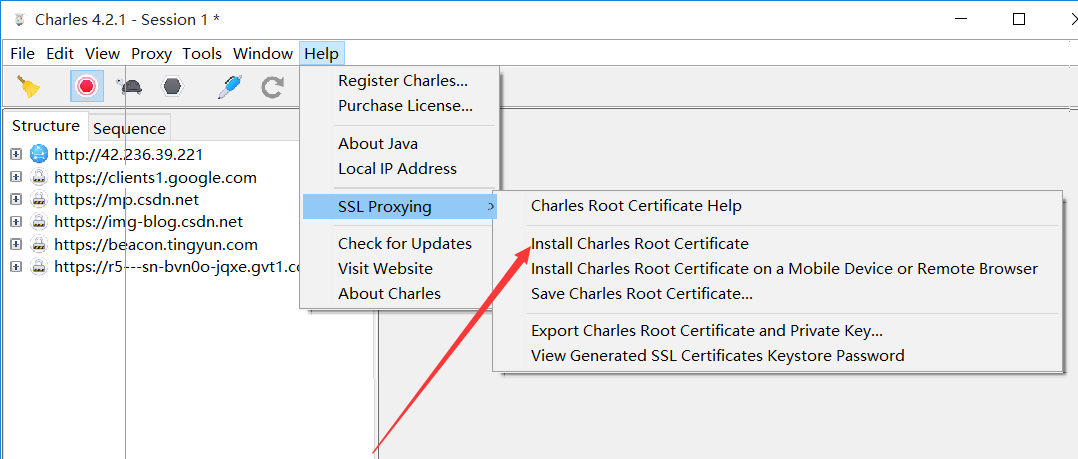Click the lock icon beside mp.csdn.net
This screenshot has width=1078, height=459.
pyautogui.click(x=39, y=200)
